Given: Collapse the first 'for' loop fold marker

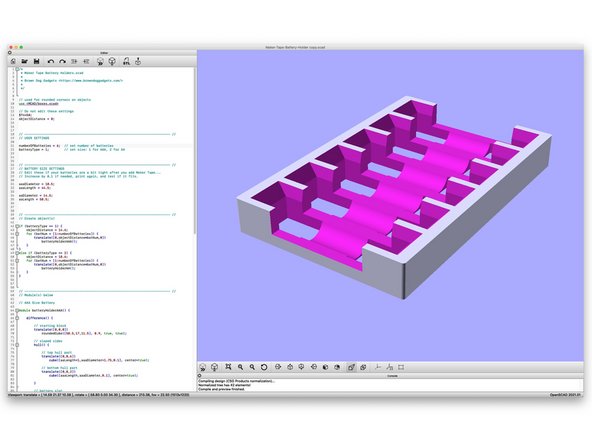Looking at the screenshot, I should [17, 234].
